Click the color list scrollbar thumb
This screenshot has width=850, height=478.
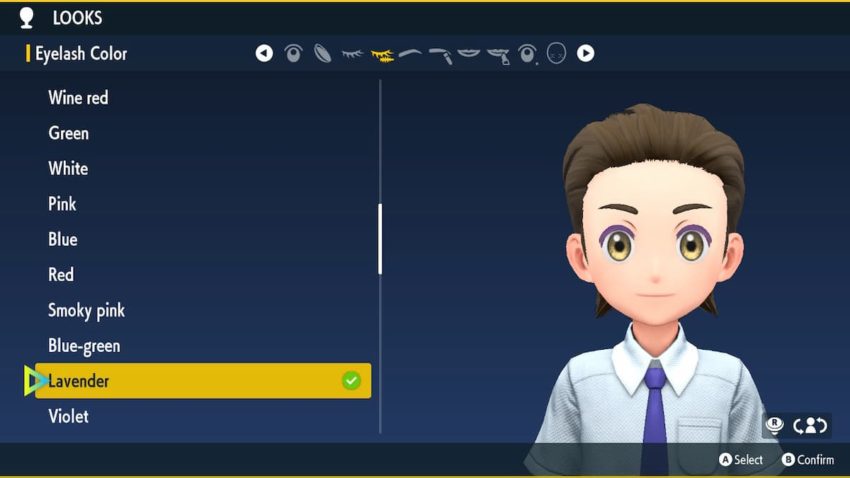click(x=380, y=239)
